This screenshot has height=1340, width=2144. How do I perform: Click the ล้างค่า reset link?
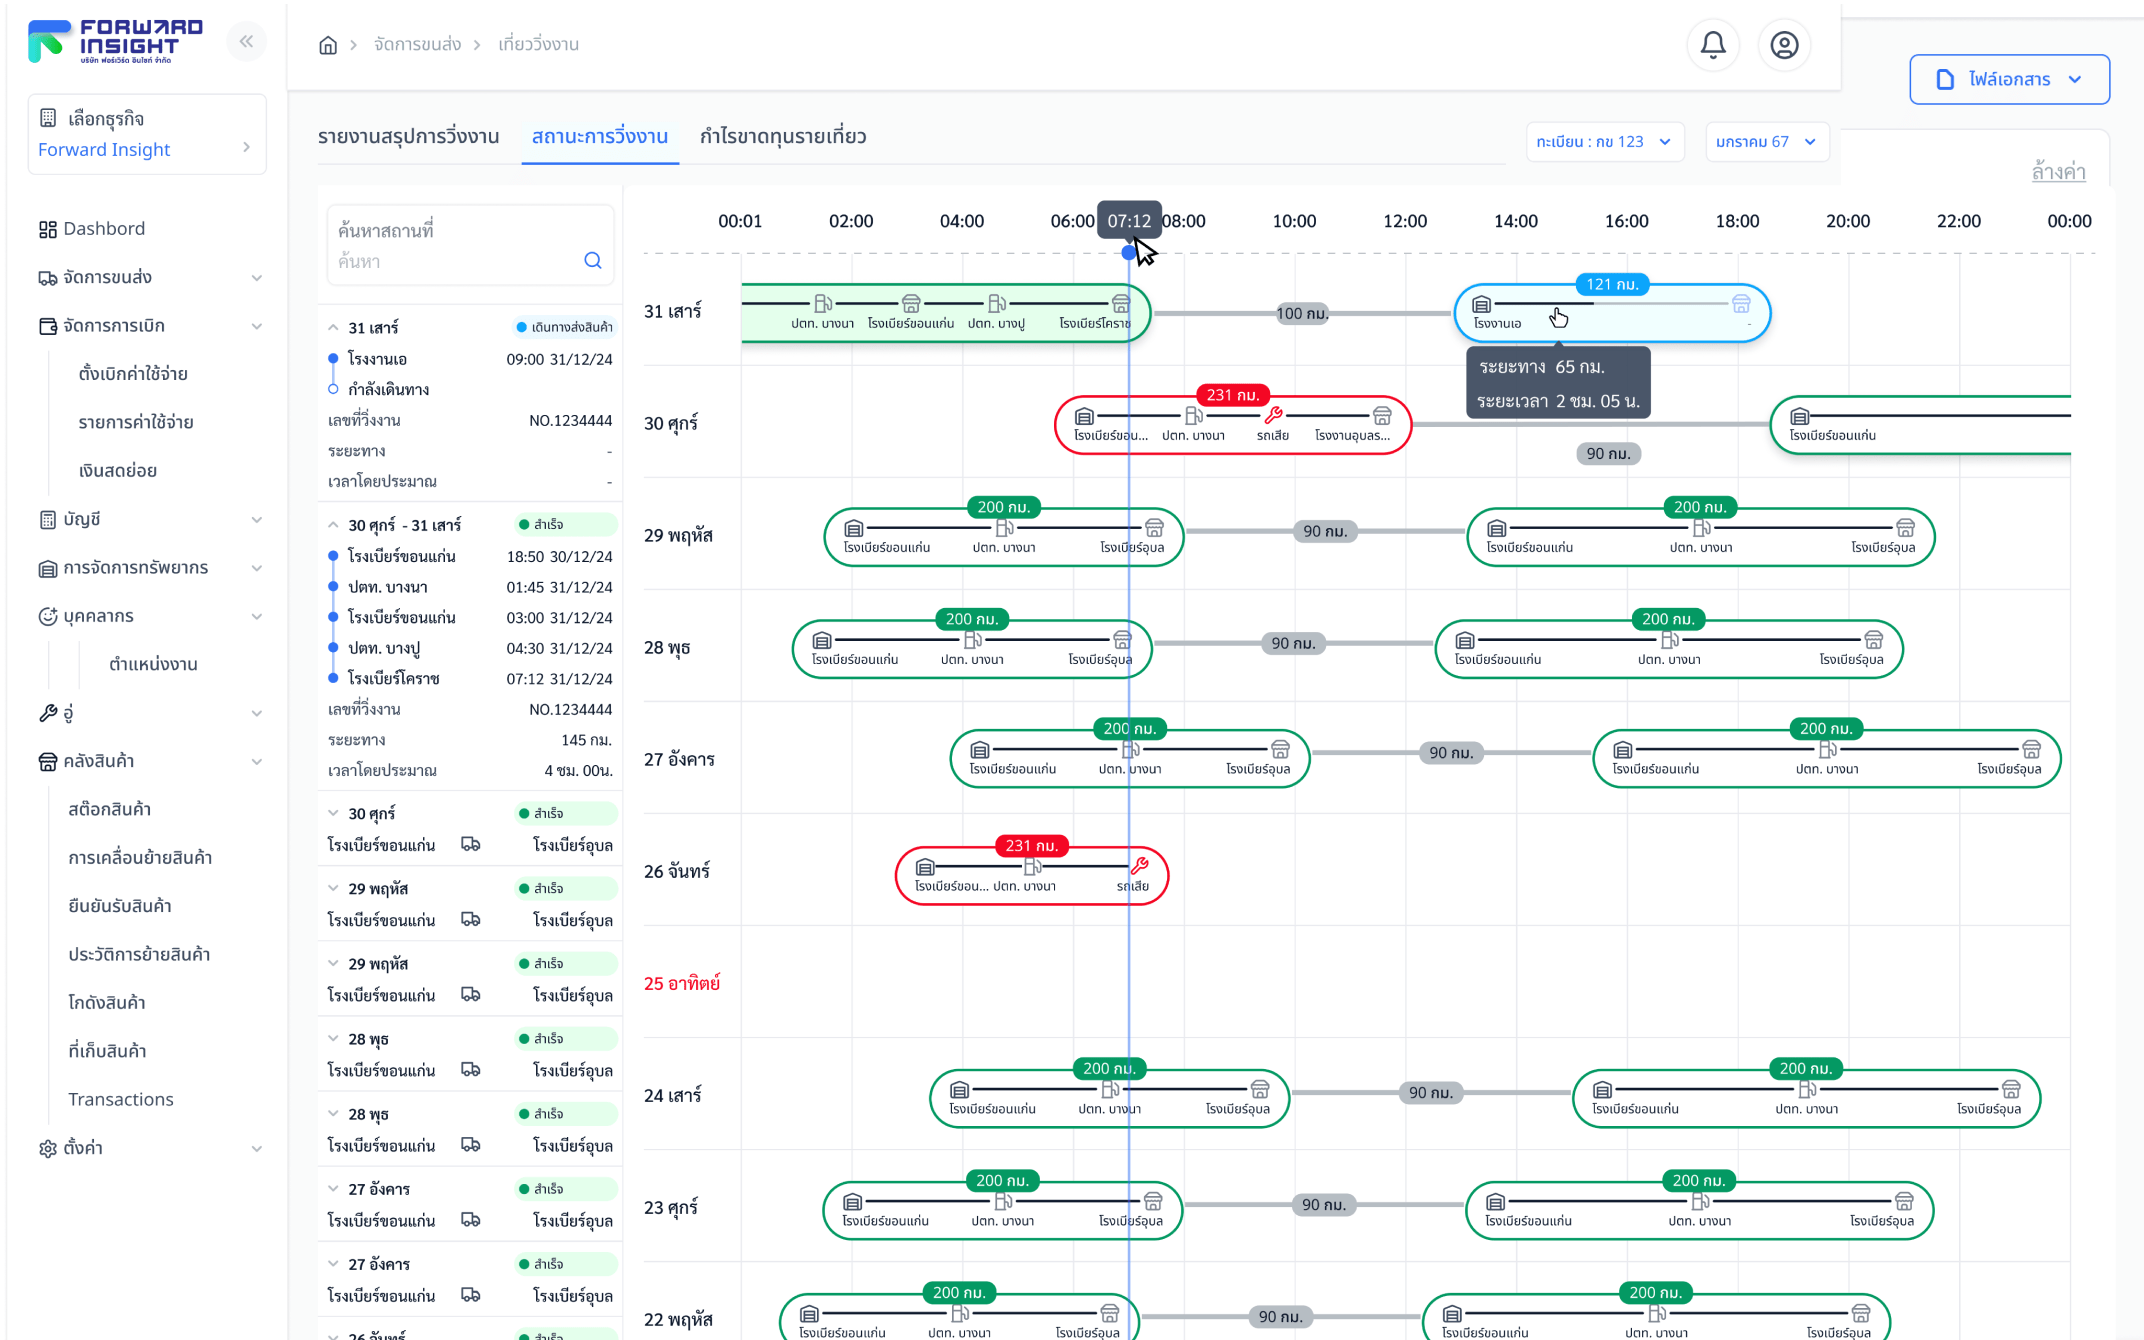(2058, 171)
